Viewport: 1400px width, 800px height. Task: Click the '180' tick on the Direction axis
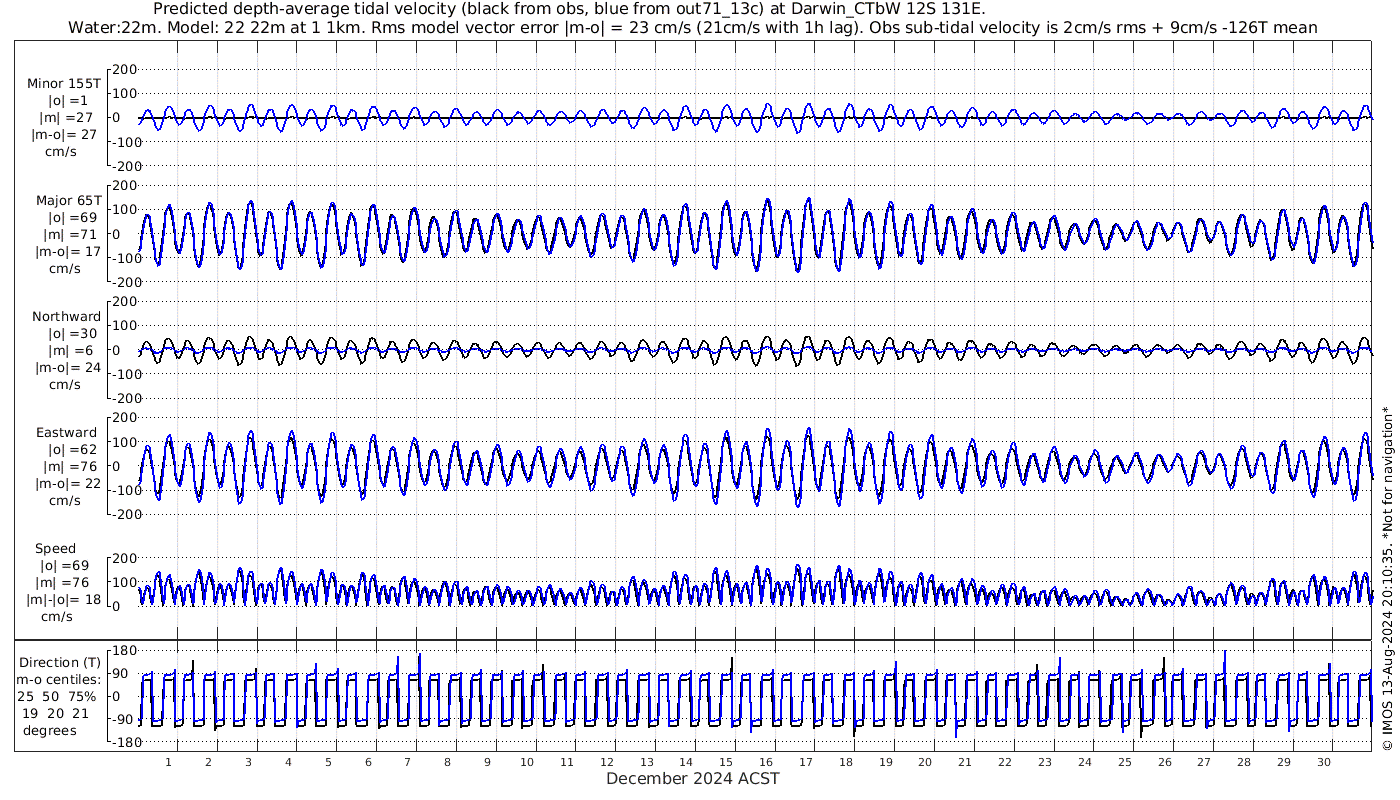(124, 650)
